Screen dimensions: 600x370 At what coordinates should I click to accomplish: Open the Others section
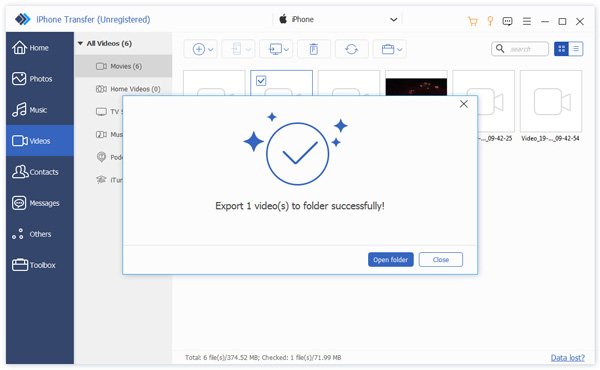click(39, 234)
